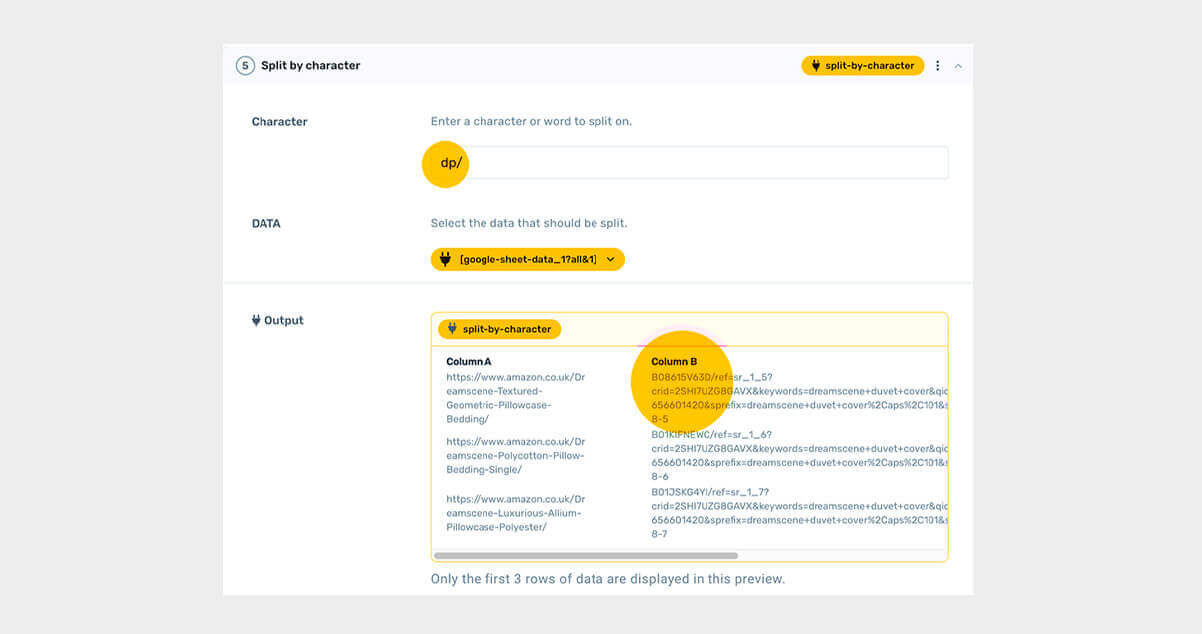This screenshot has height=634, width=1202.
Task: Select the highlighted dp/ value in the input
Action: point(446,161)
